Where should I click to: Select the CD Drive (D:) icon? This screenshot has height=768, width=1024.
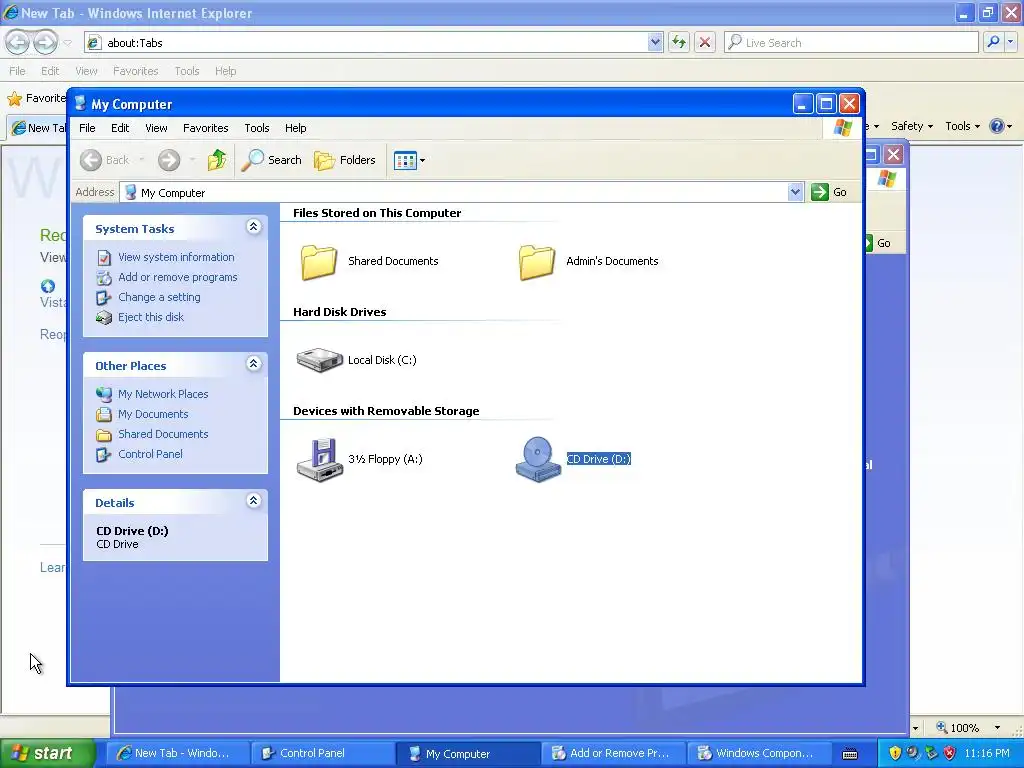(538, 460)
